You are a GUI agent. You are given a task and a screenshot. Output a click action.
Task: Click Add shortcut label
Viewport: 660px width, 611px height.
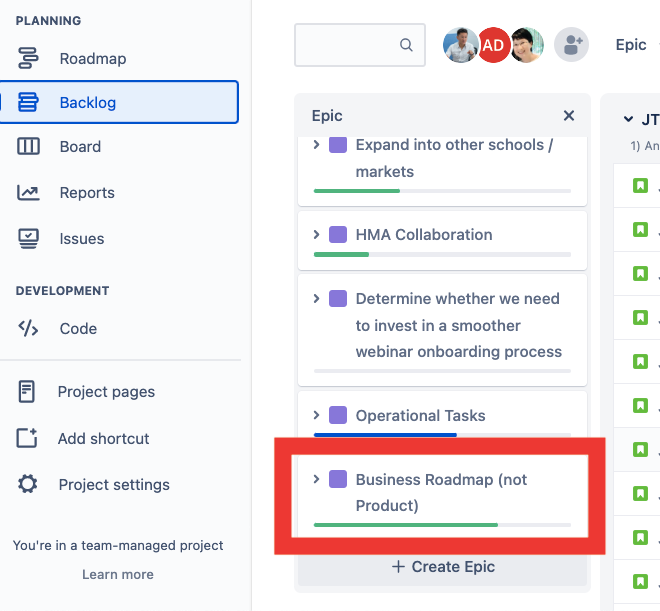(104, 438)
